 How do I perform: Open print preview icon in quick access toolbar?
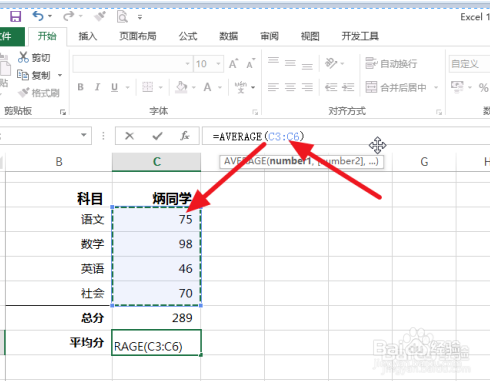(122, 16)
